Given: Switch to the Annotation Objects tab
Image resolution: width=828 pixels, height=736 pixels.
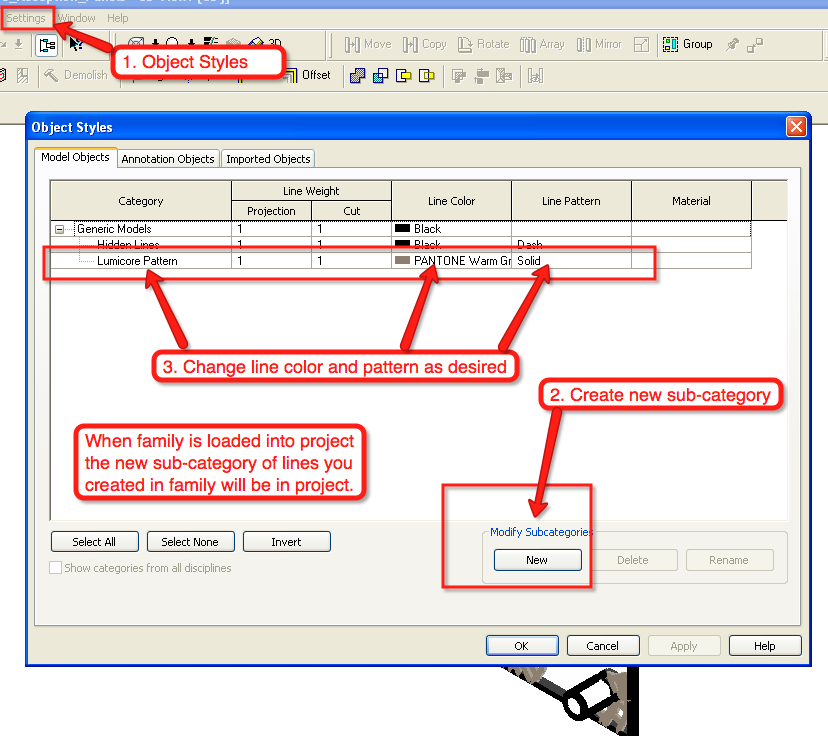Looking at the screenshot, I should click(x=168, y=159).
